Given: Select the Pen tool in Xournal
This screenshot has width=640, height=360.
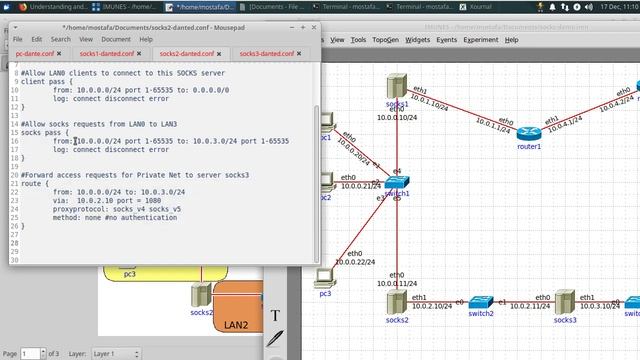Looking at the screenshot, I should click(x=275, y=338).
